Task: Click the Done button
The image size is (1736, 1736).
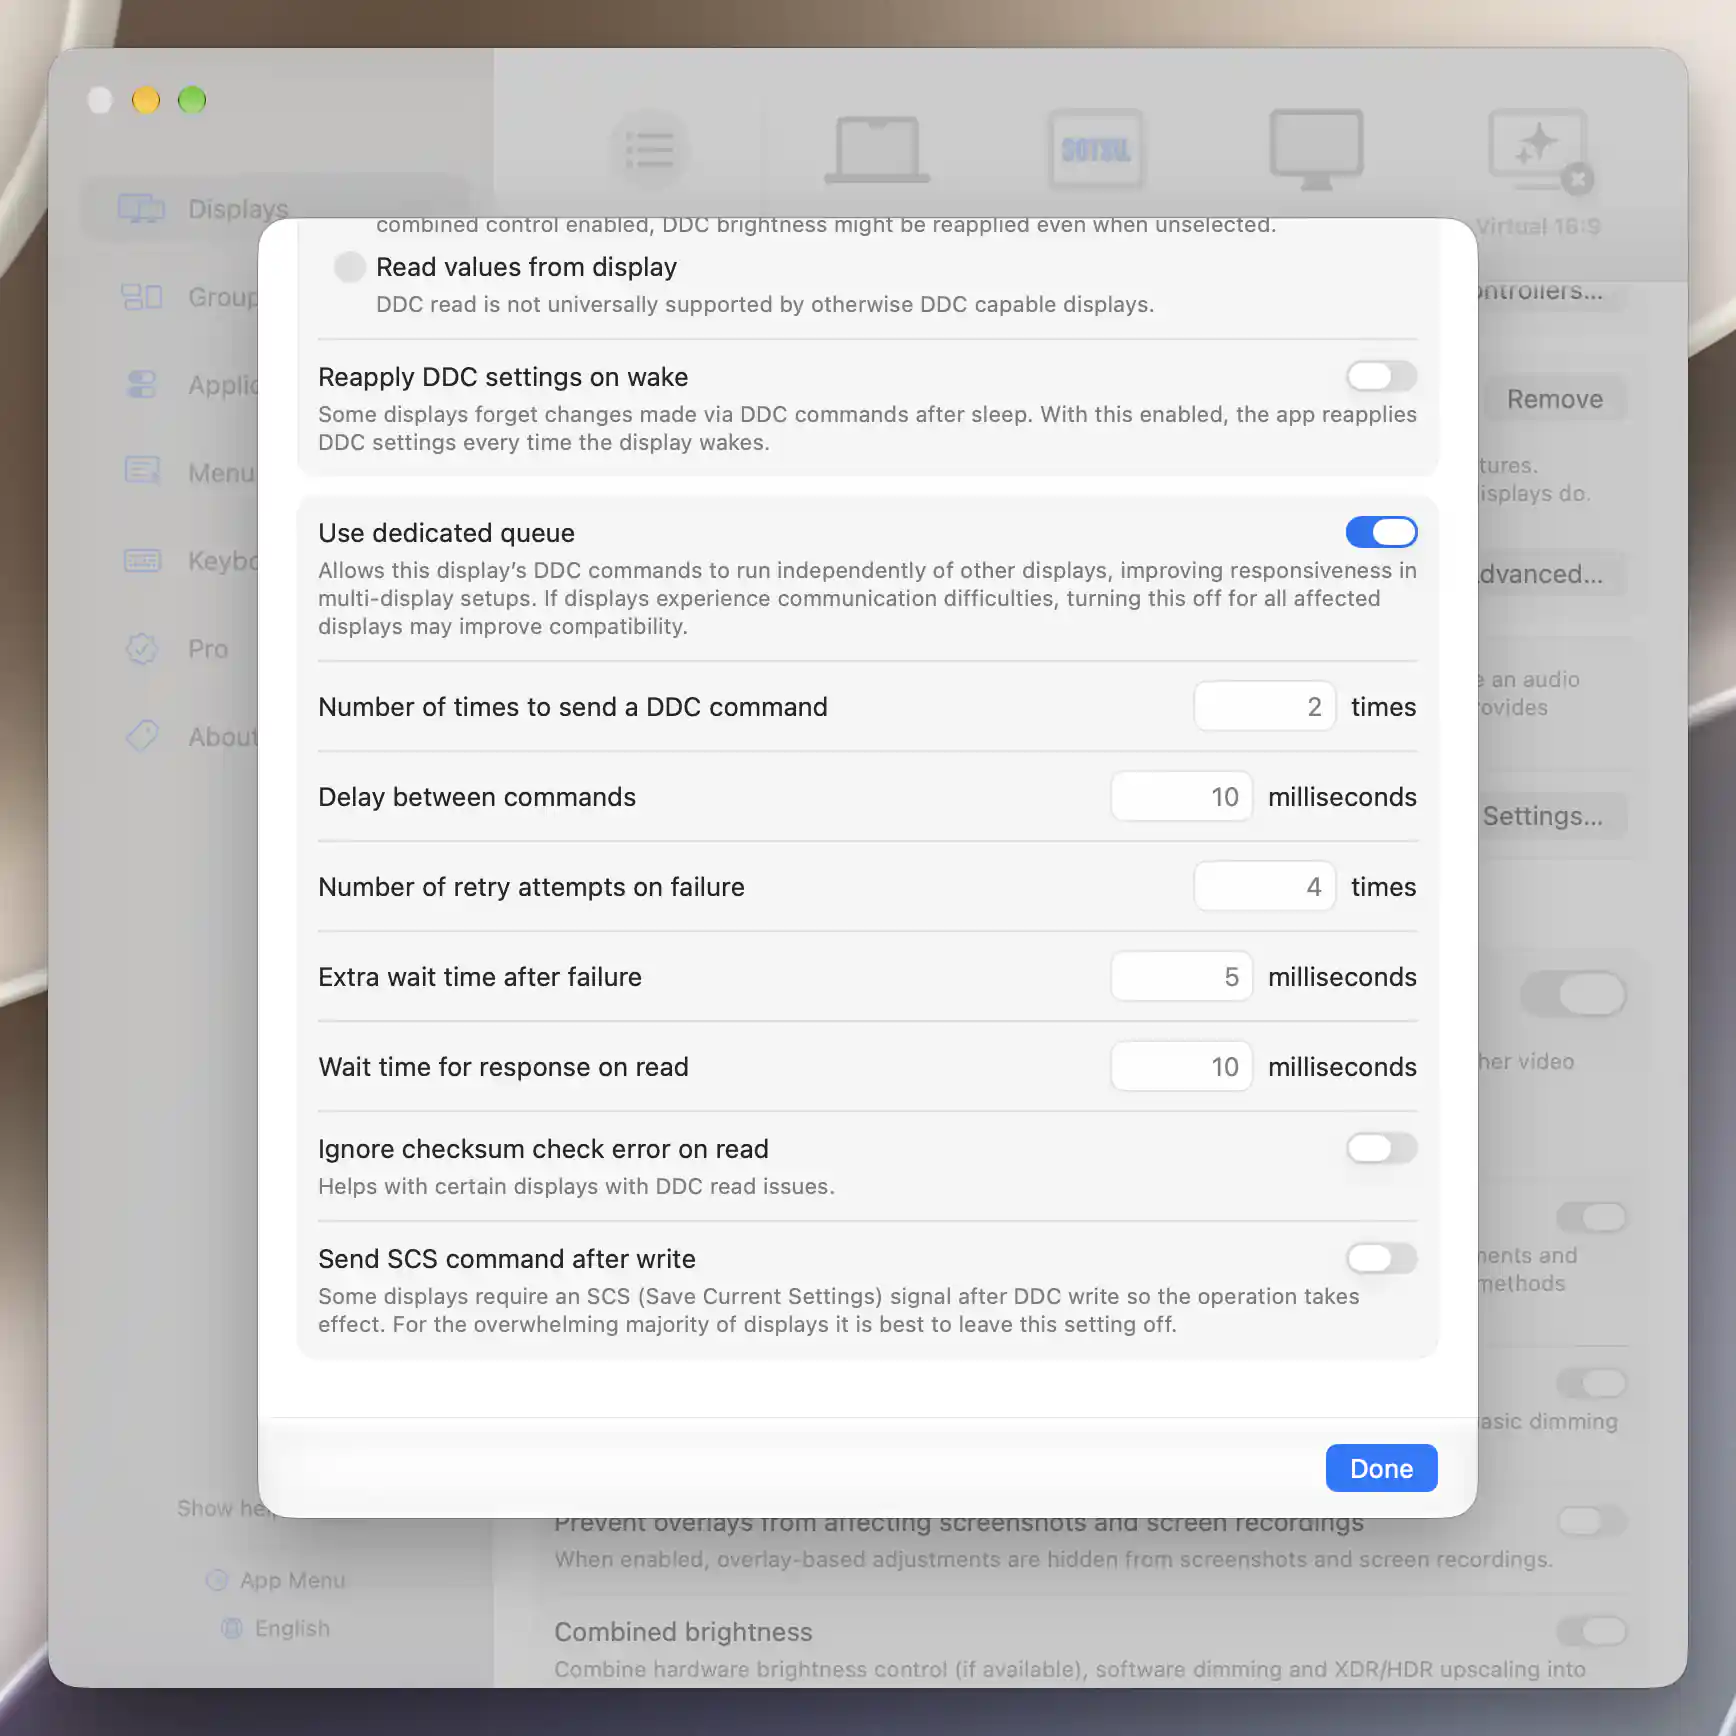Action: 1381,1468
